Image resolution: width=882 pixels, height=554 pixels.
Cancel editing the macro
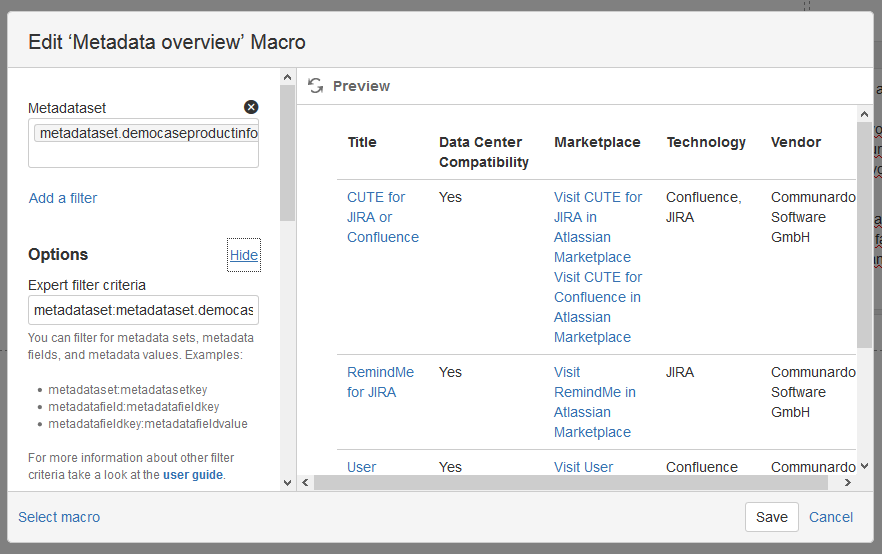831,517
